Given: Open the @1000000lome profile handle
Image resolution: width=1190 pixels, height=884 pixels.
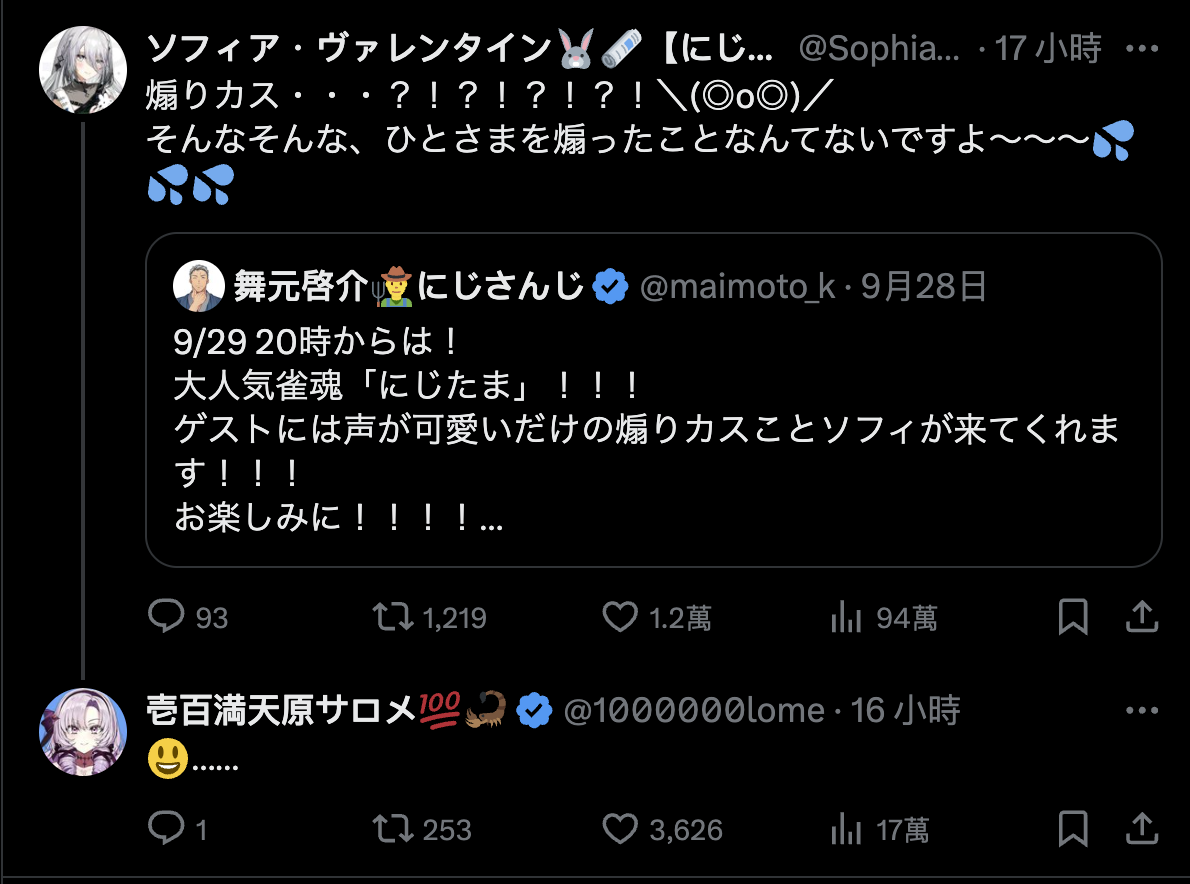Looking at the screenshot, I should [694, 711].
